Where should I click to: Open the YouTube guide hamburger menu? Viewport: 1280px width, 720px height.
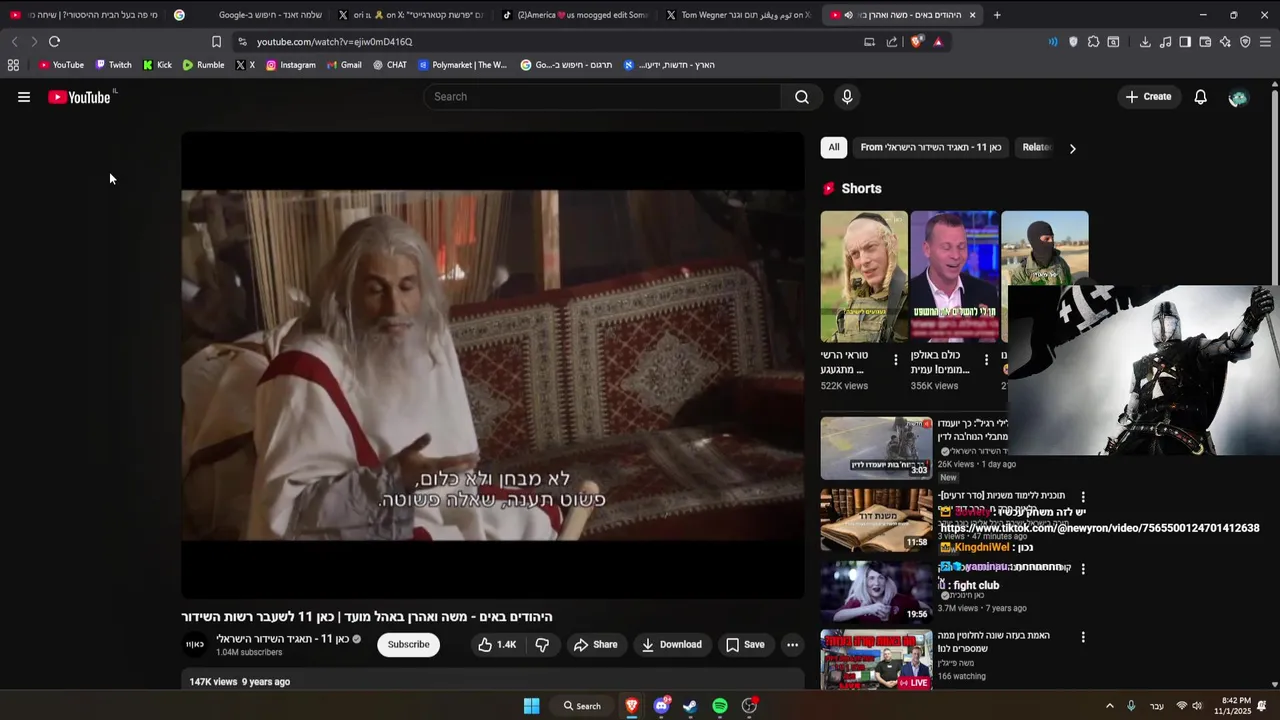[24, 97]
